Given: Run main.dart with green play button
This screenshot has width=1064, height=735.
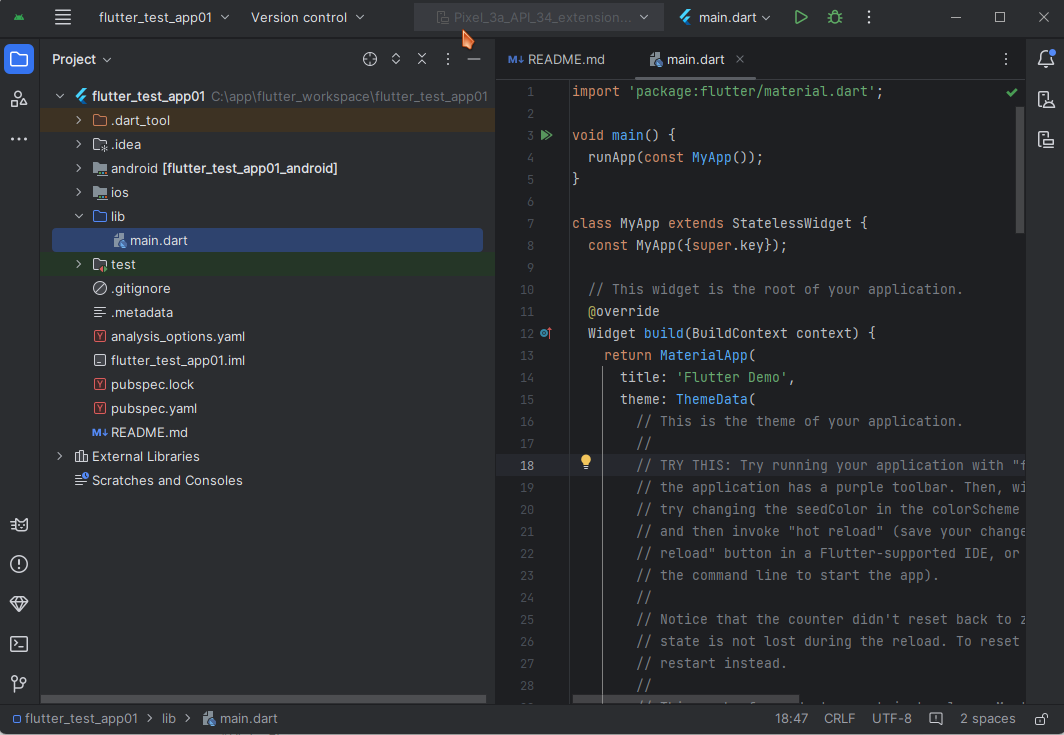Looking at the screenshot, I should [x=801, y=17].
